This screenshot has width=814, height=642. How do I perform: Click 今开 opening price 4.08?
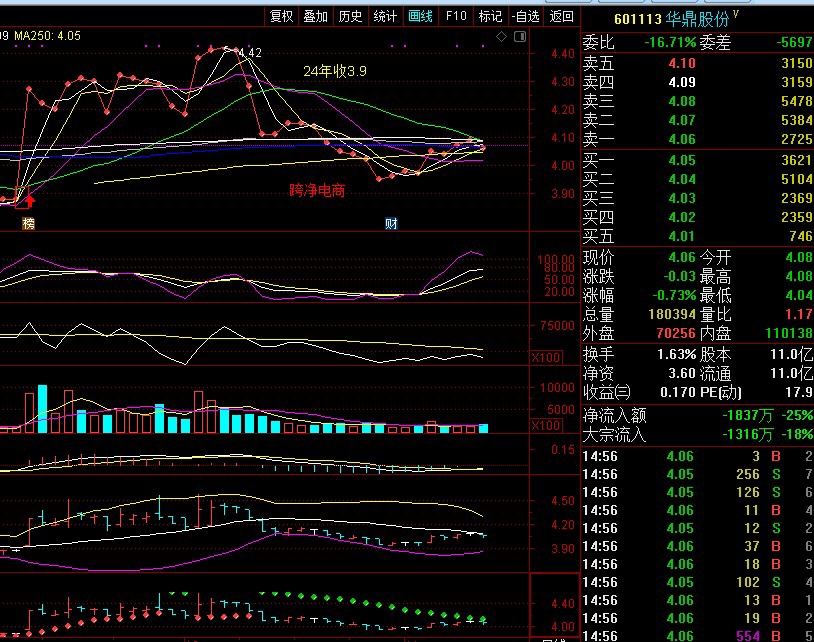(x=798, y=257)
